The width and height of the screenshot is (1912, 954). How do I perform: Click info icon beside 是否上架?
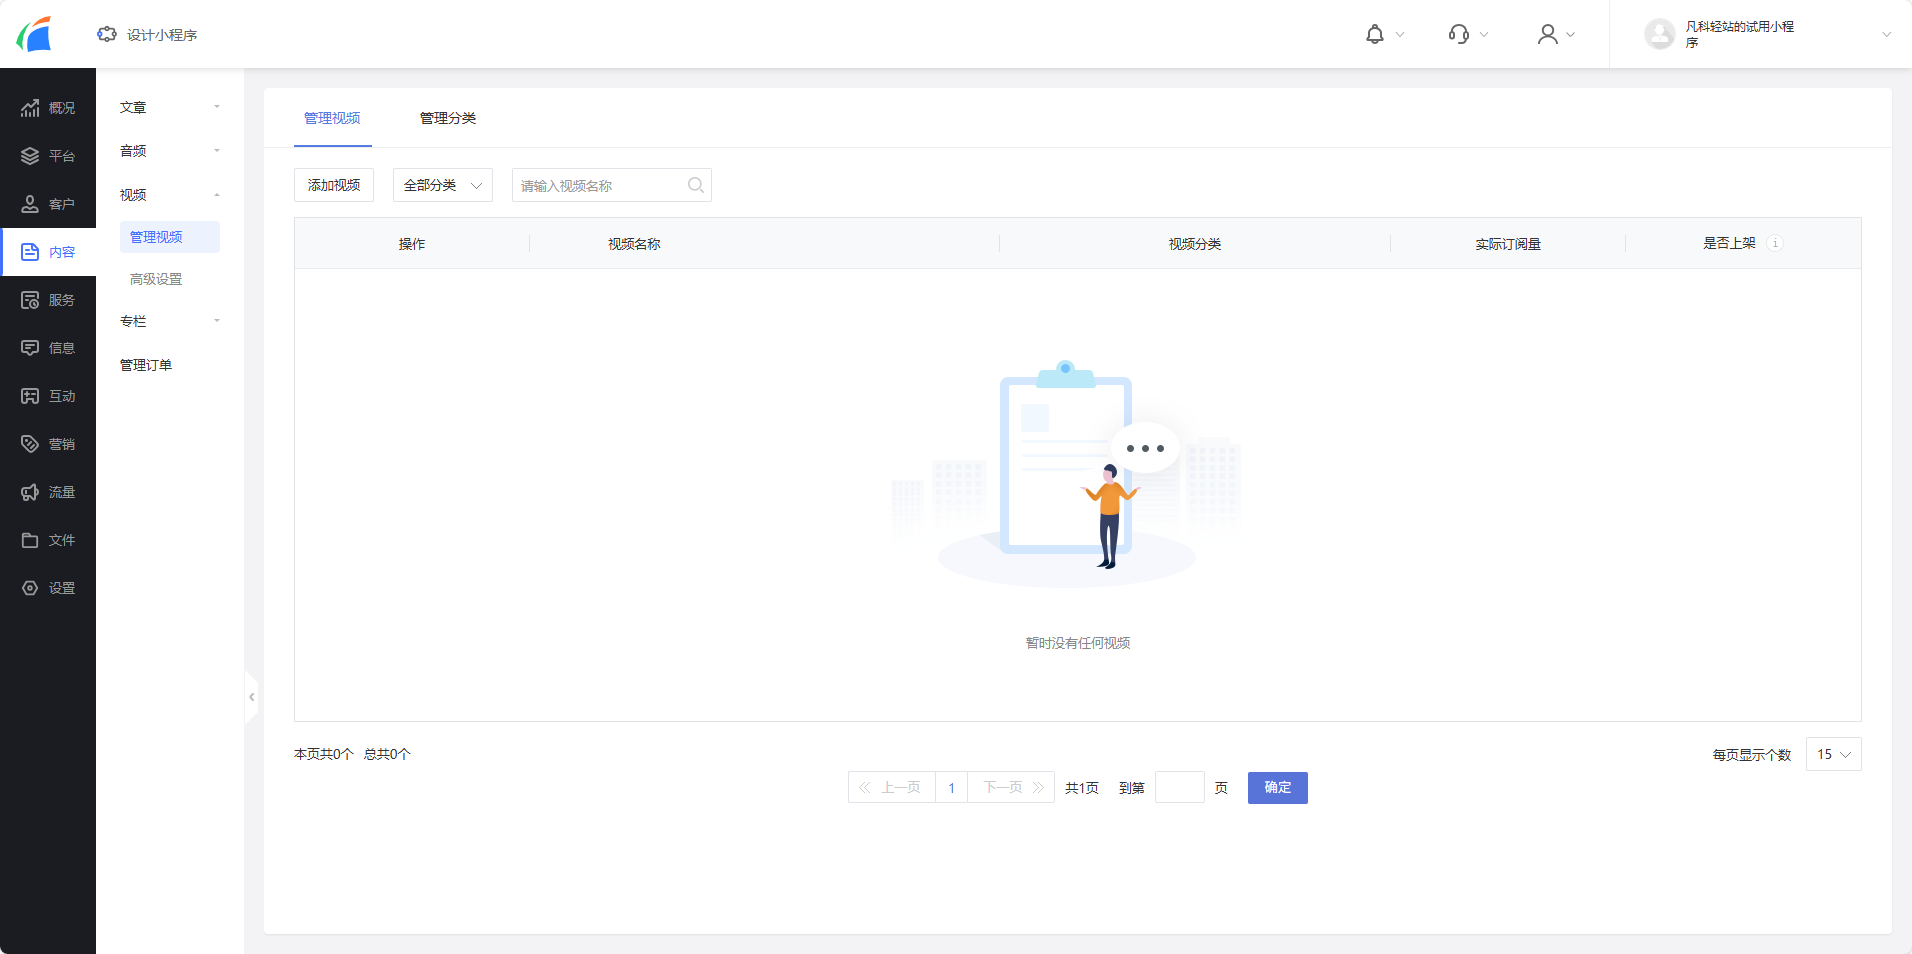1775,243
